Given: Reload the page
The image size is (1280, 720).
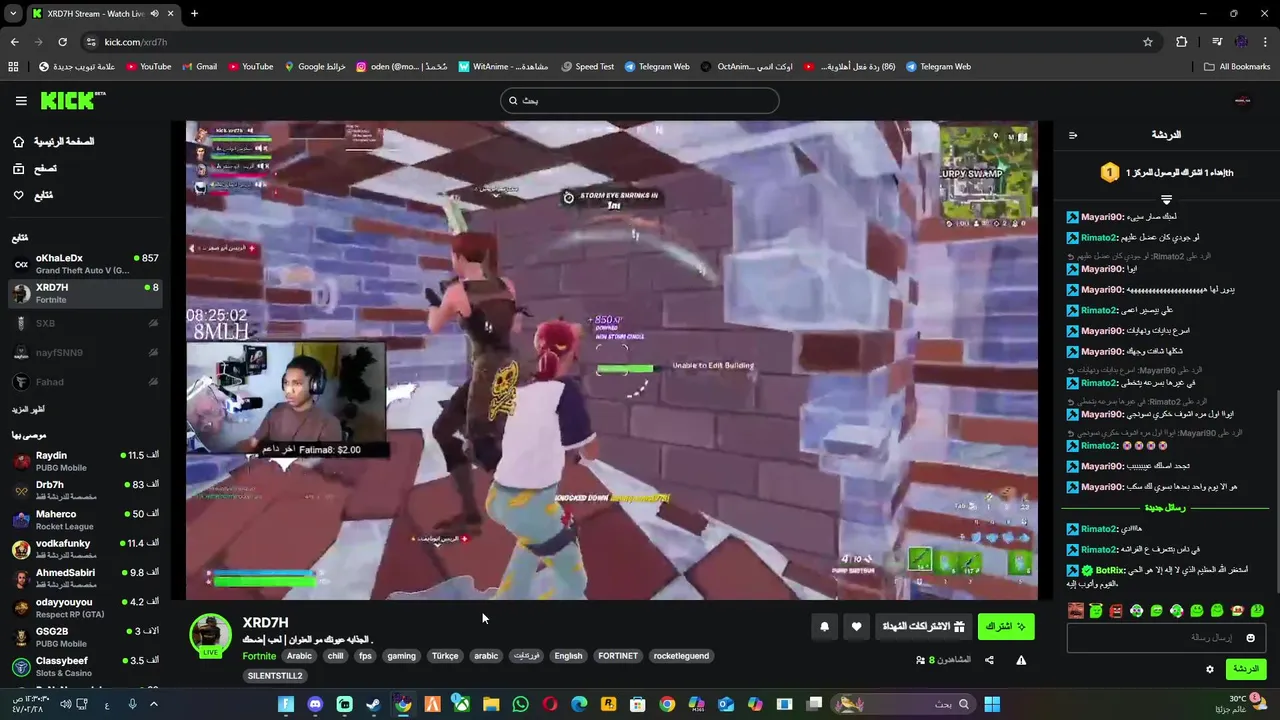Looking at the screenshot, I should click(62, 42).
